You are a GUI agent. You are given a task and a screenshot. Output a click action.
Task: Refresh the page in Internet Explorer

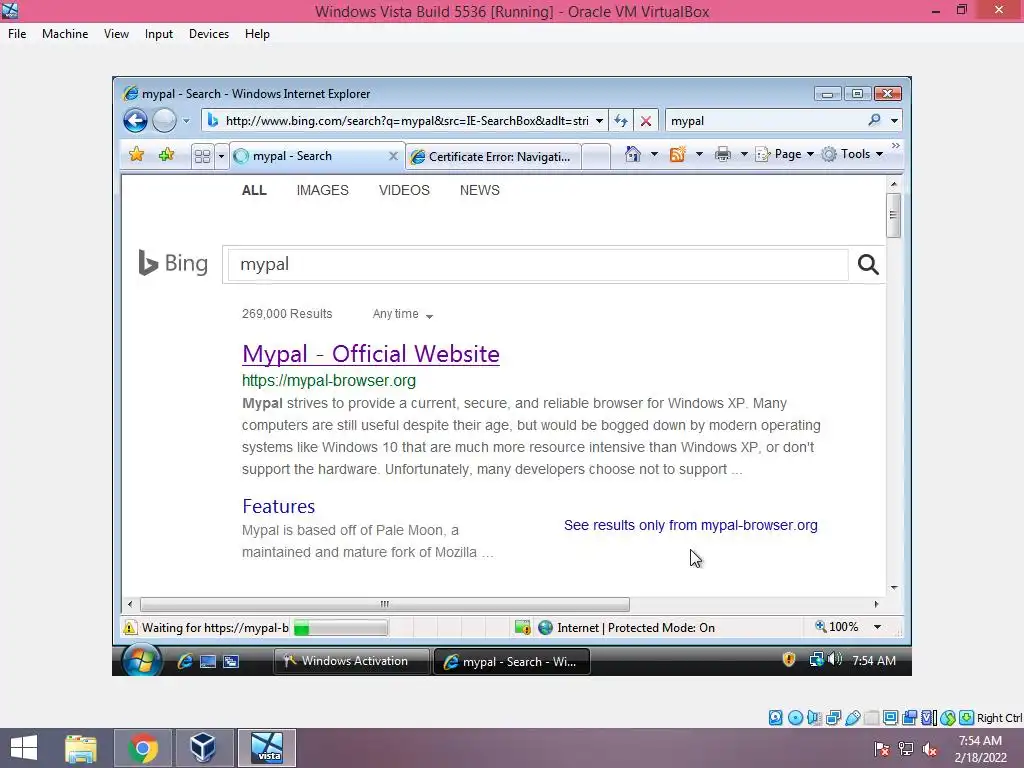[621, 121]
